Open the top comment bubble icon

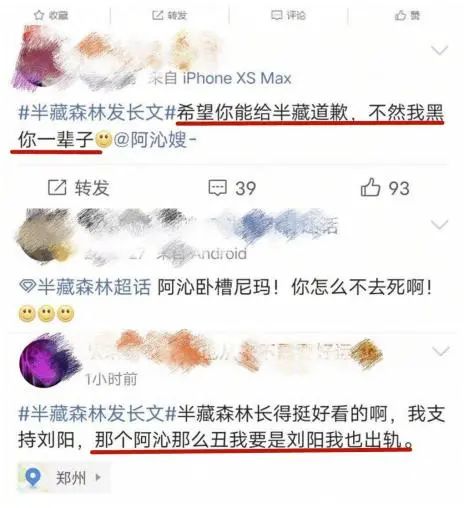click(x=276, y=15)
